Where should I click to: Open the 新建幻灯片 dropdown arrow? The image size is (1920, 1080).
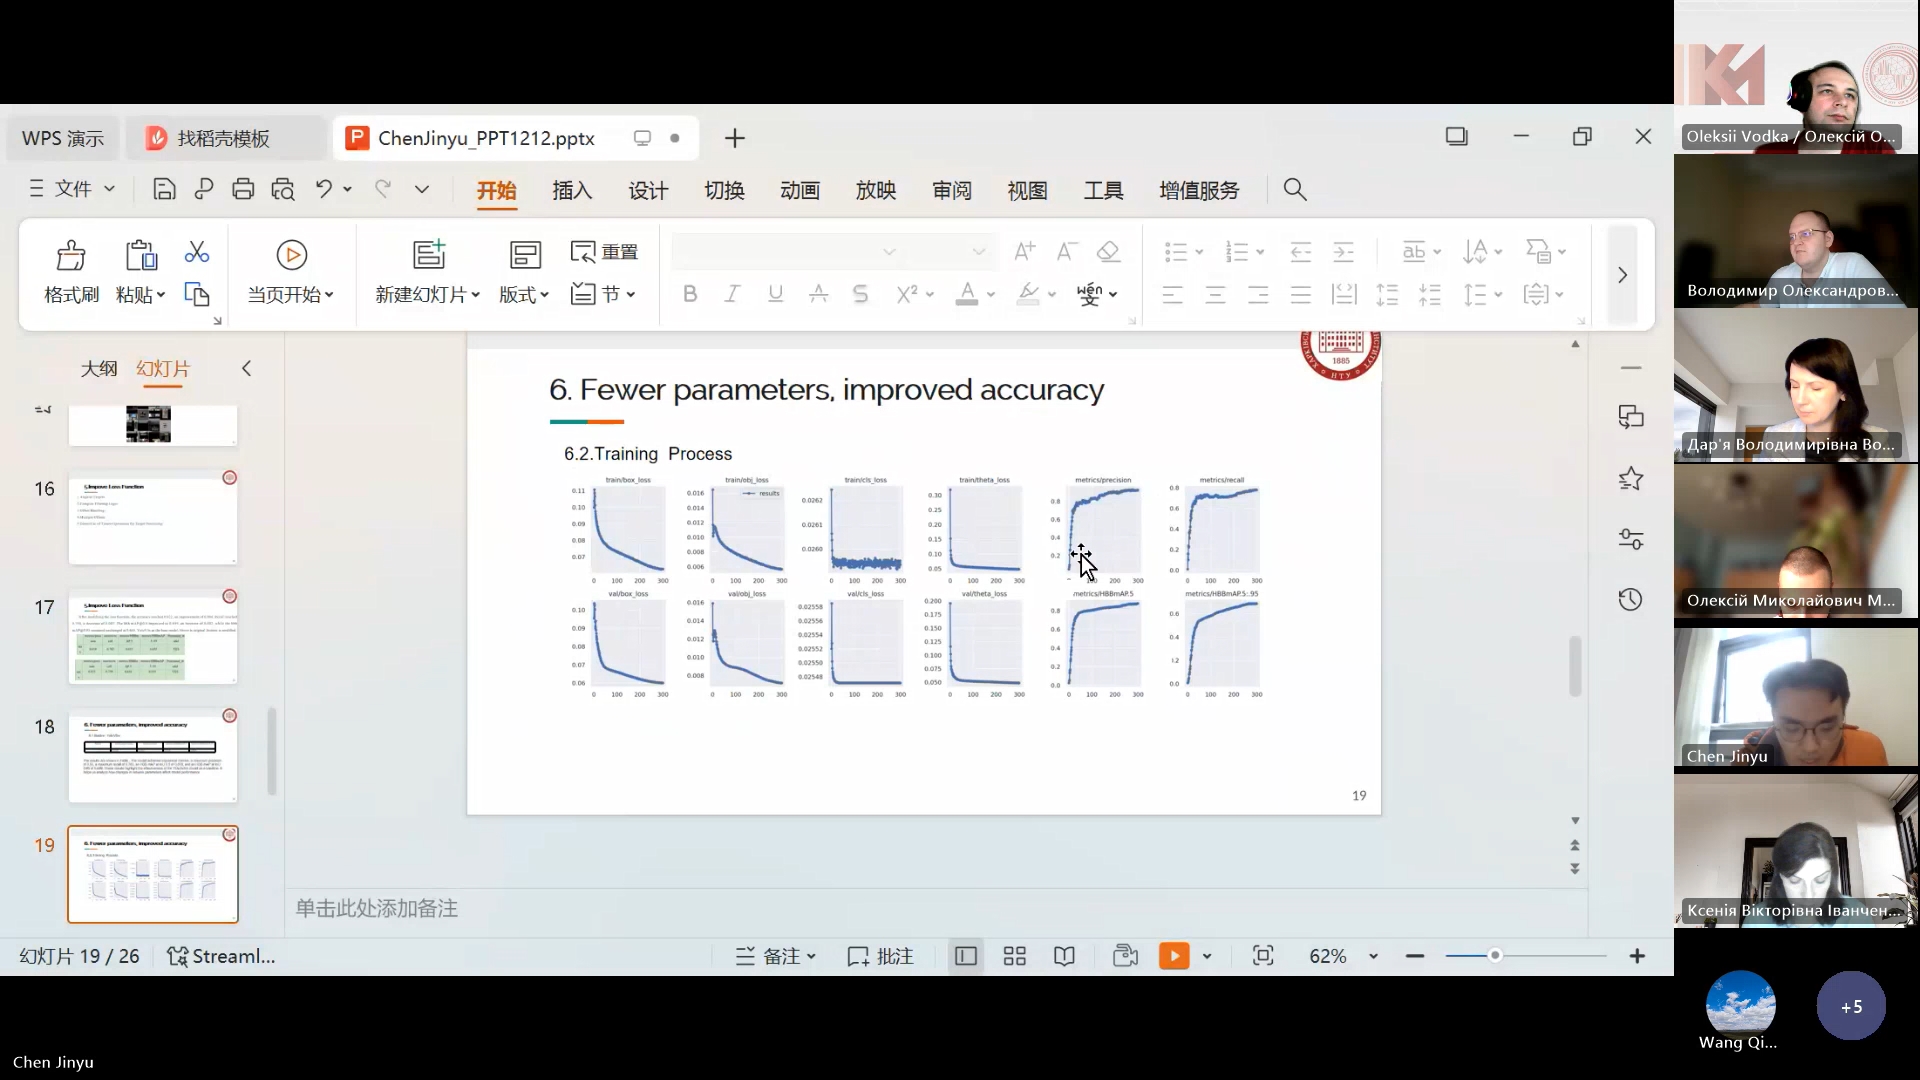[476, 295]
